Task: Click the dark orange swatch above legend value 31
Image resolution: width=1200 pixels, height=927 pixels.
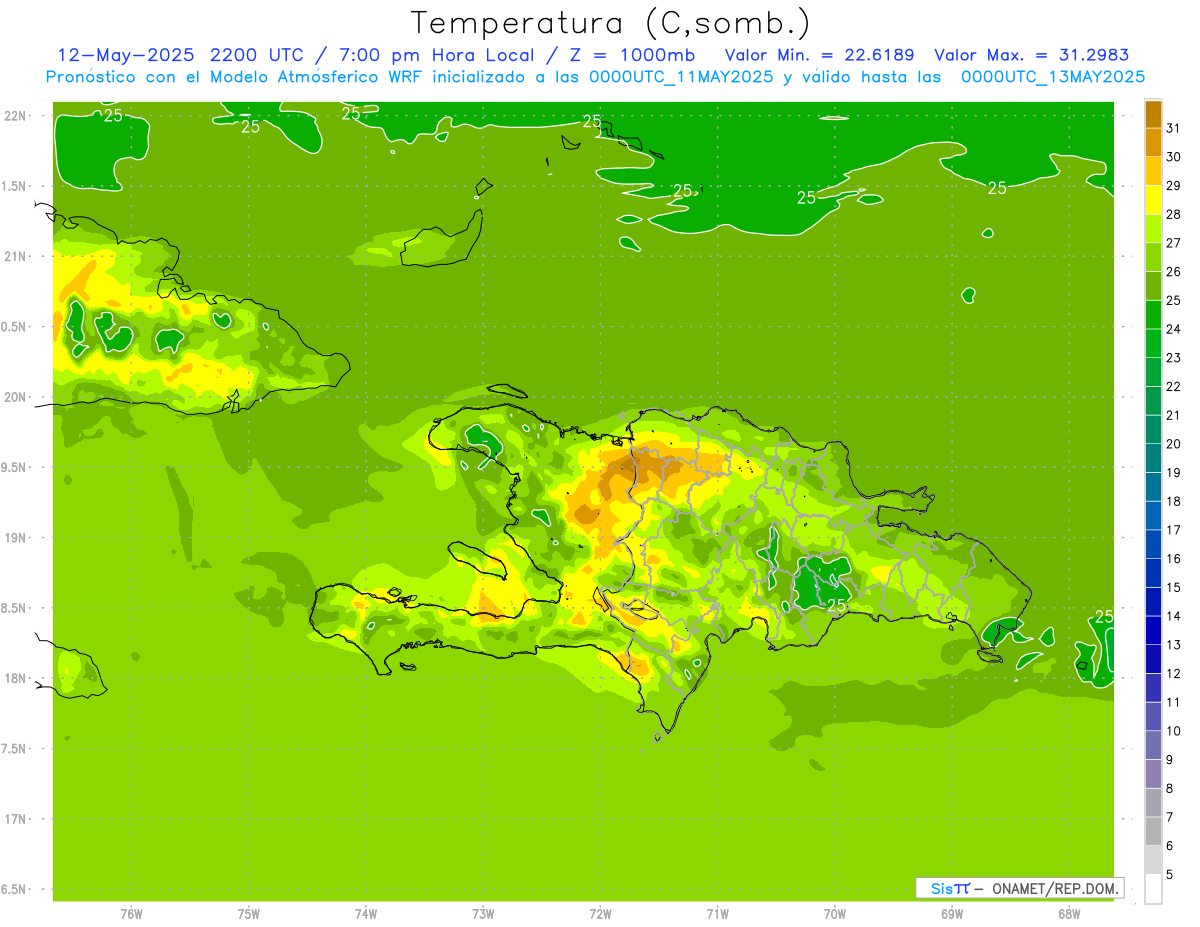Action: (1153, 114)
